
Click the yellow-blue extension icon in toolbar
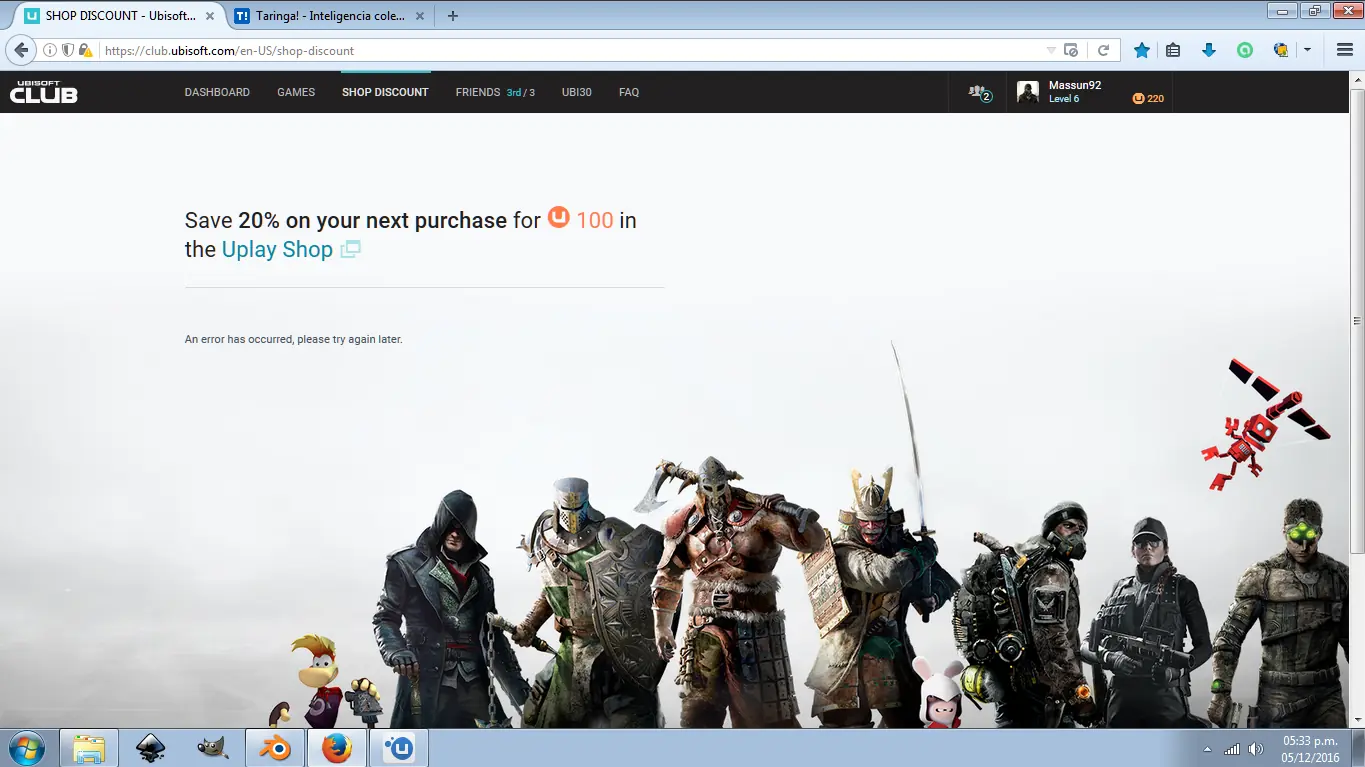[1280, 50]
